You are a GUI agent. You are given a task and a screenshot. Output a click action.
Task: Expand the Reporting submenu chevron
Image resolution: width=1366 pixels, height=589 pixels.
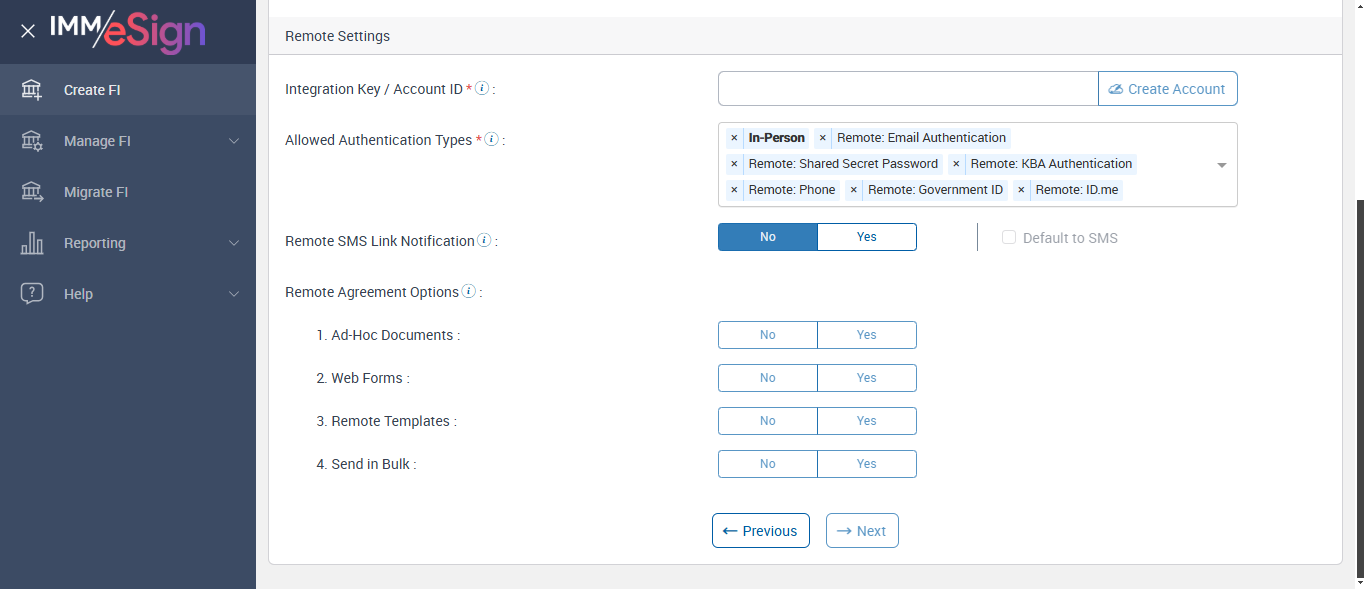tap(234, 243)
